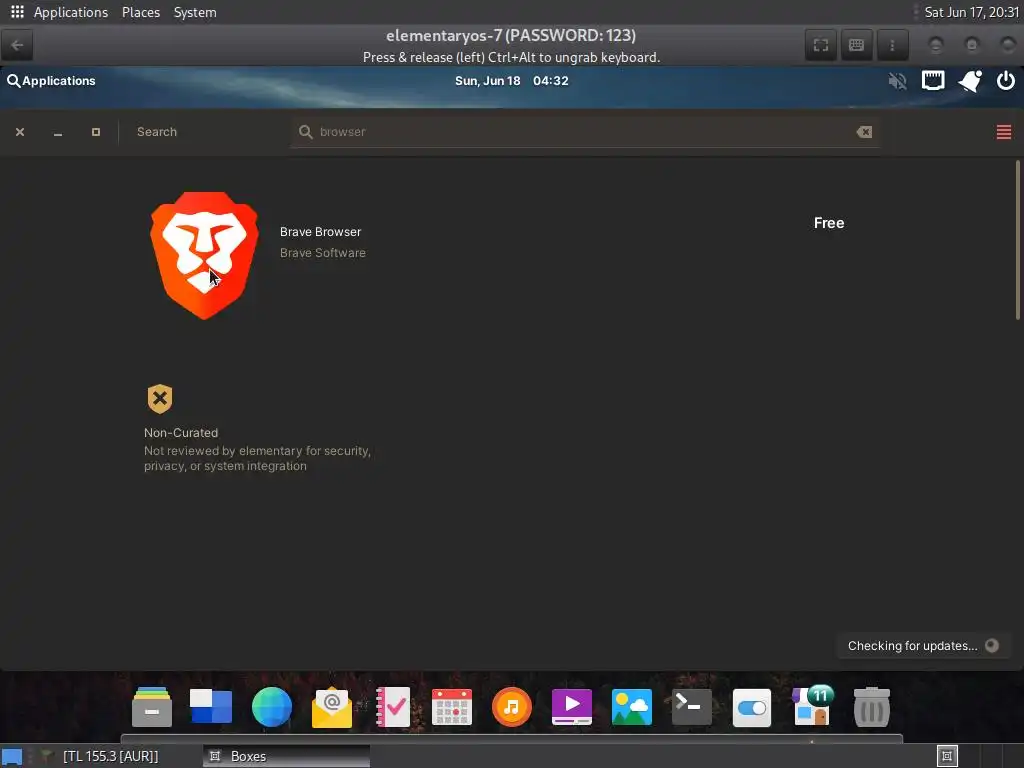This screenshot has width=1024, height=768.
Task: Open elementary Applications launcher
Action: click(51, 81)
